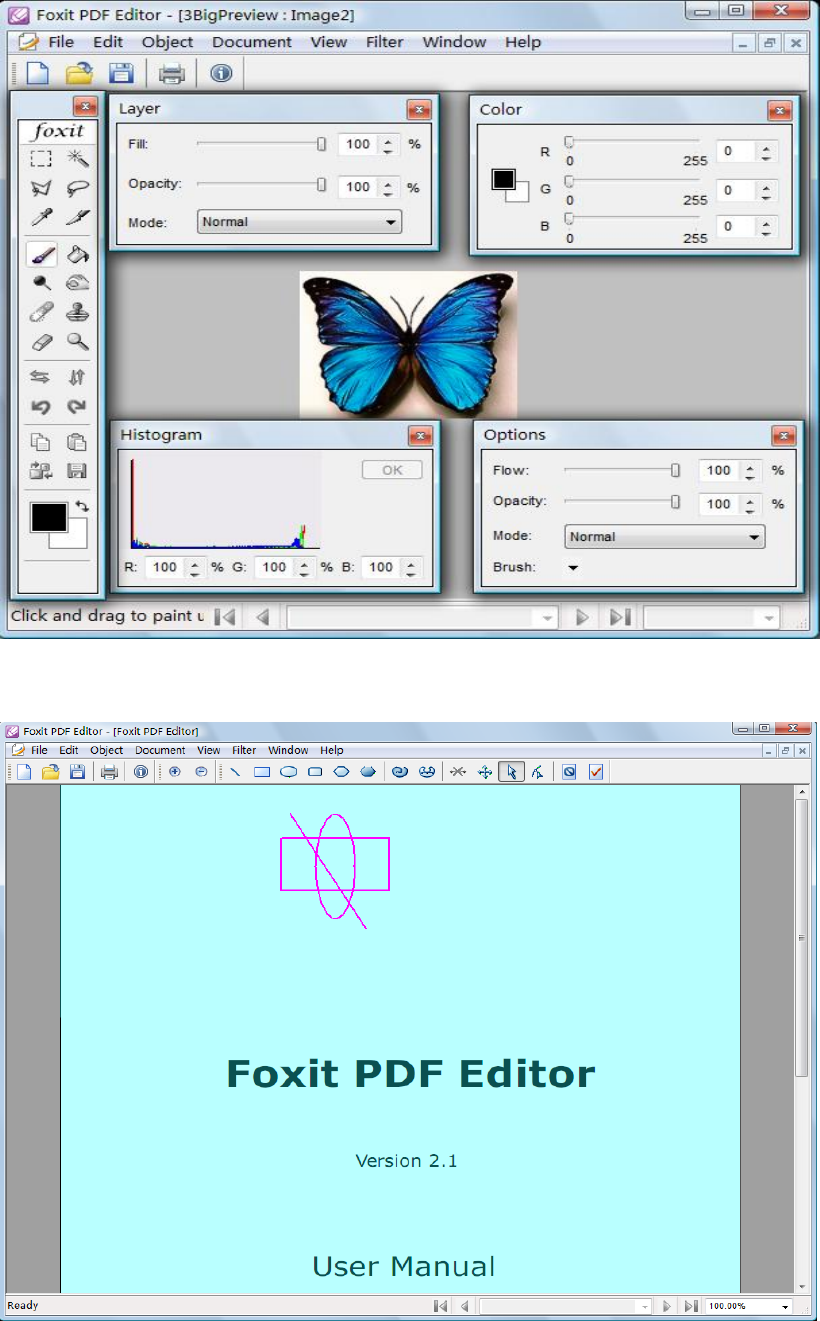Viewport: 820px width, 1321px height.
Task: Open the Options panel Mode dropdown
Action: point(664,537)
